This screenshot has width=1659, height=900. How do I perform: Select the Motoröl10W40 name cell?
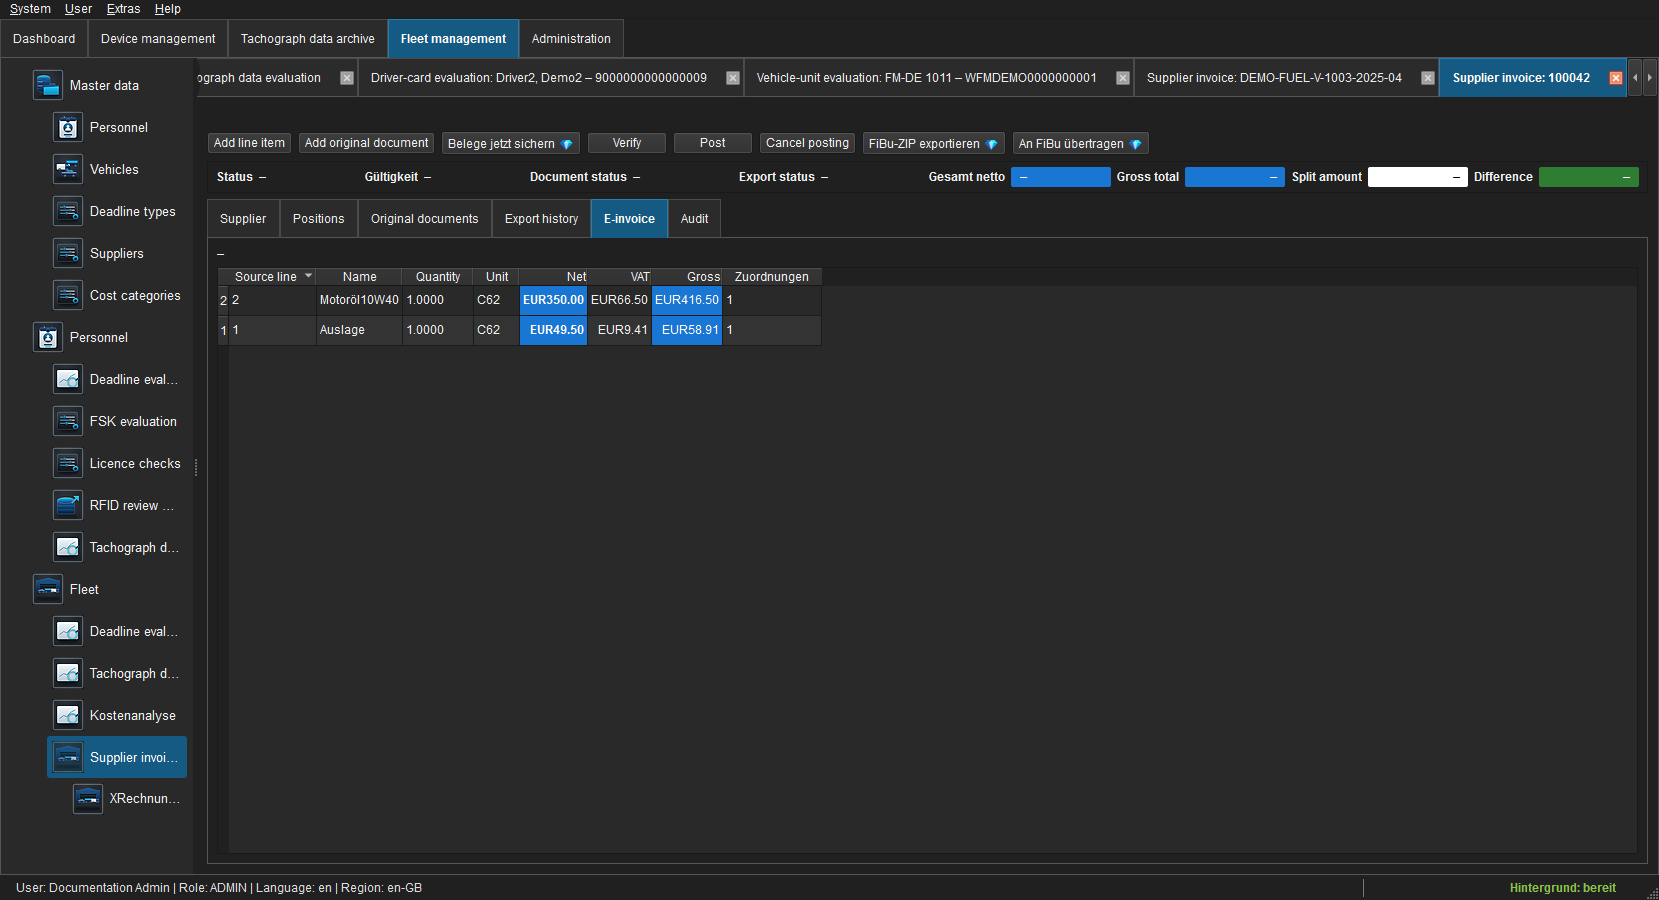[359, 300]
